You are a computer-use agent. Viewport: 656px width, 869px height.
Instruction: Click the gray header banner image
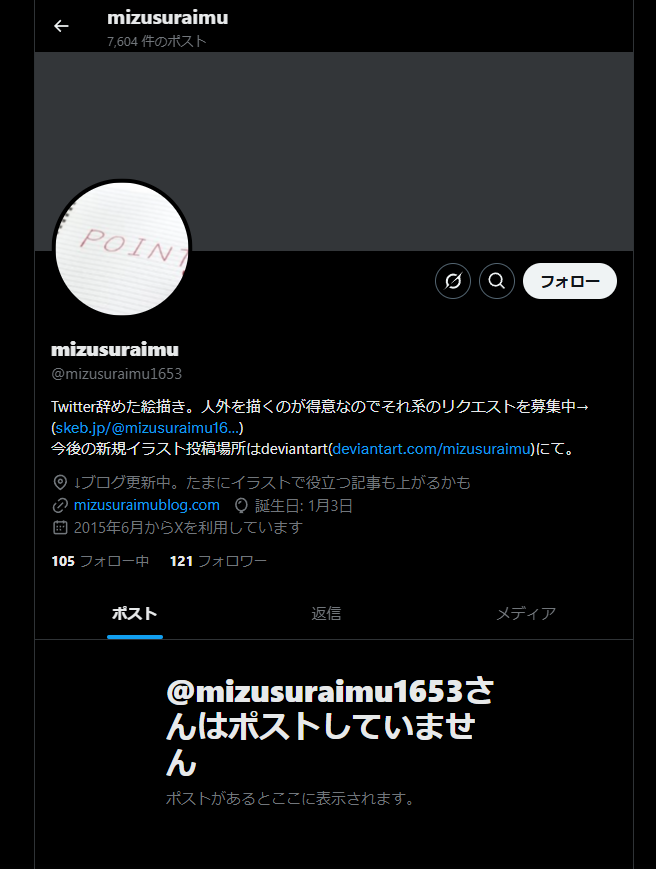pyautogui.click(x=334, y=151)
